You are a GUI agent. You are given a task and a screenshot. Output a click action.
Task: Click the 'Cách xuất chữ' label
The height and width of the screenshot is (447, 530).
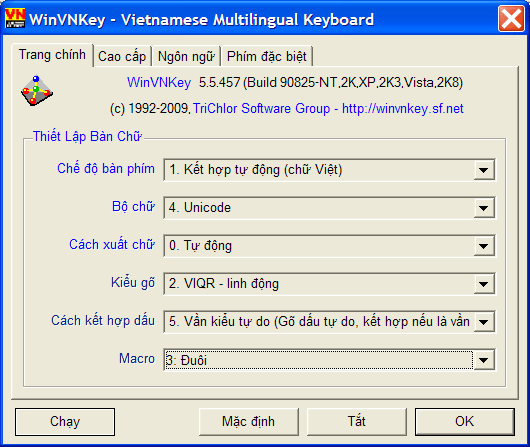point(112,244)
